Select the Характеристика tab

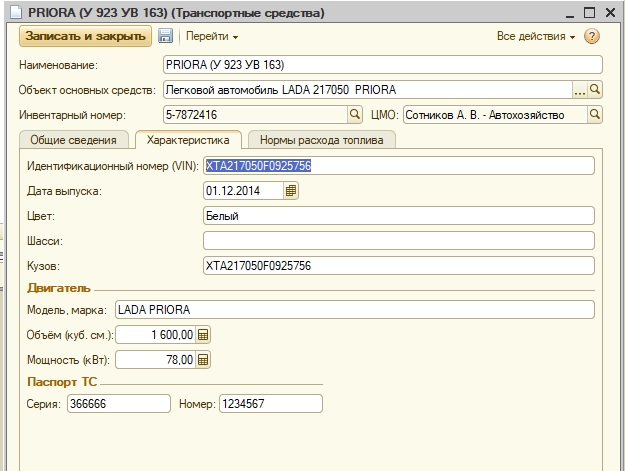(188, 140)
